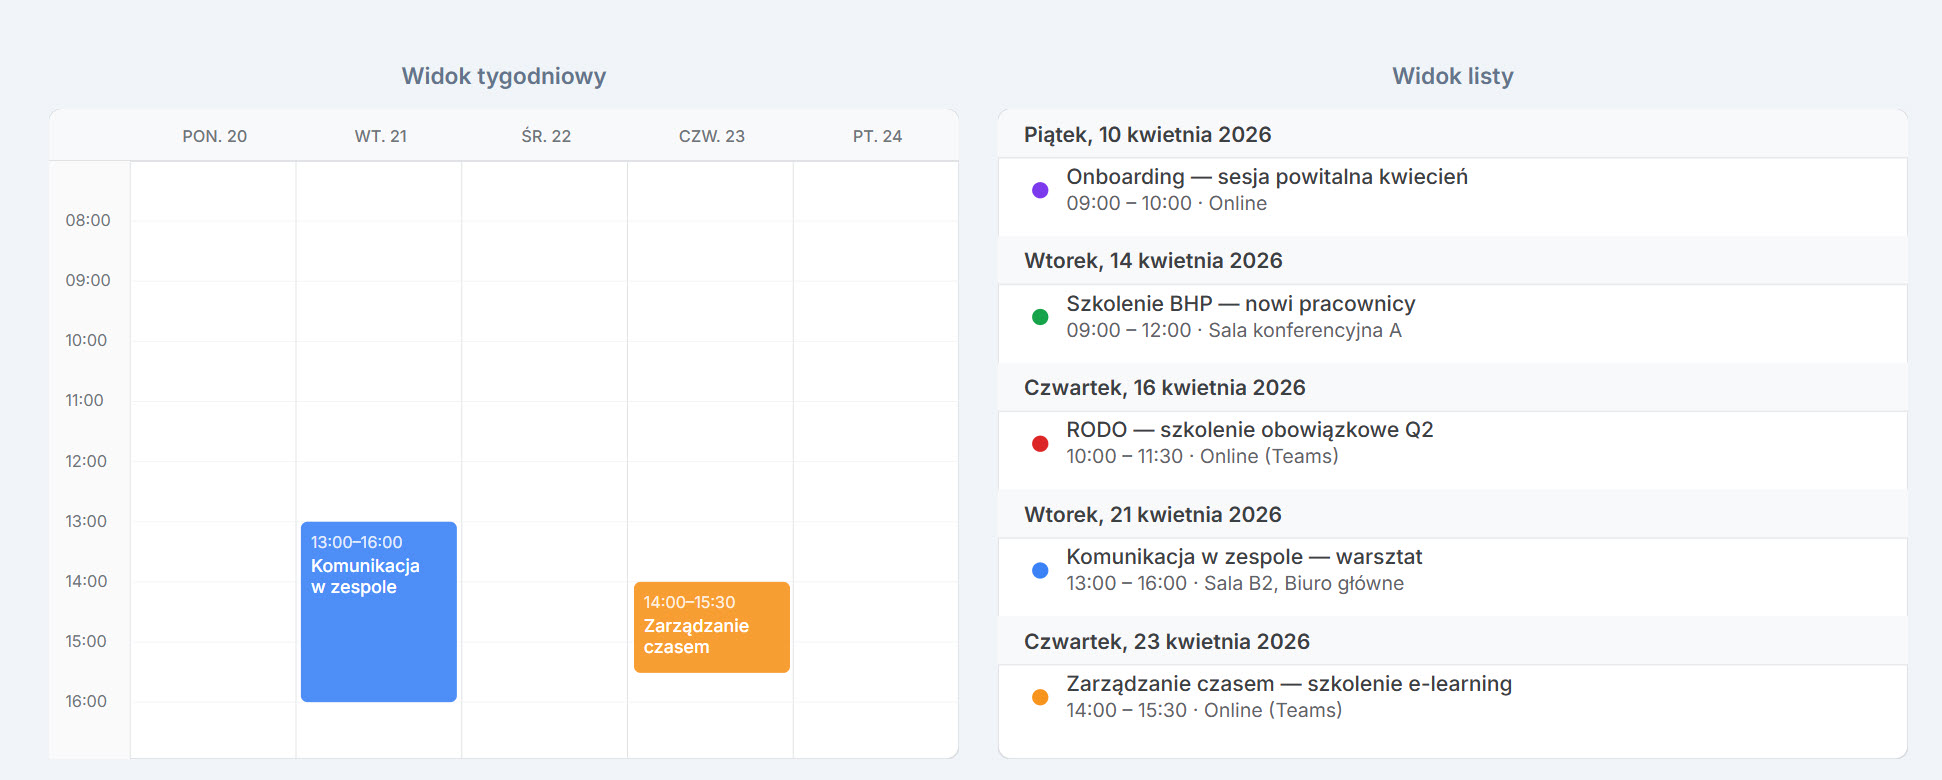
Task: Click the green dot beside Szkolenie BHP
Action: coord(1040,317)
